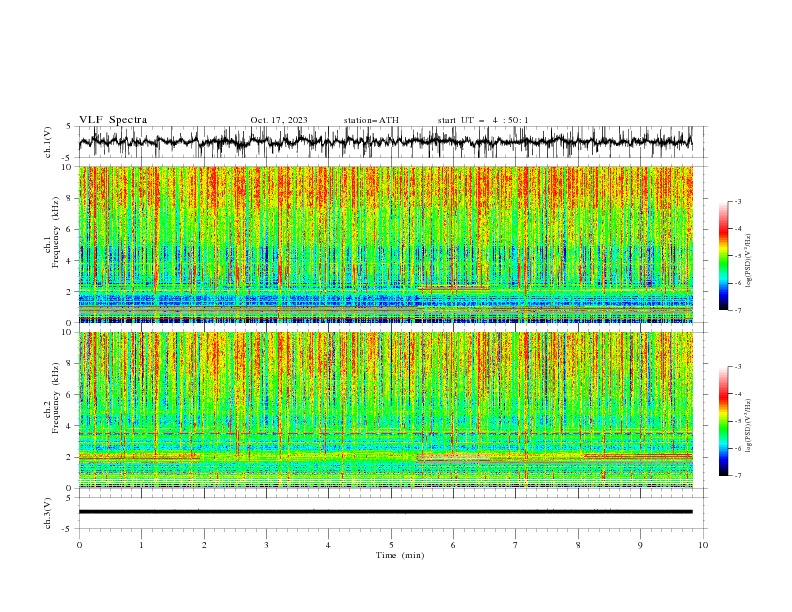Click time axis tick label 10

pos(703,545)
